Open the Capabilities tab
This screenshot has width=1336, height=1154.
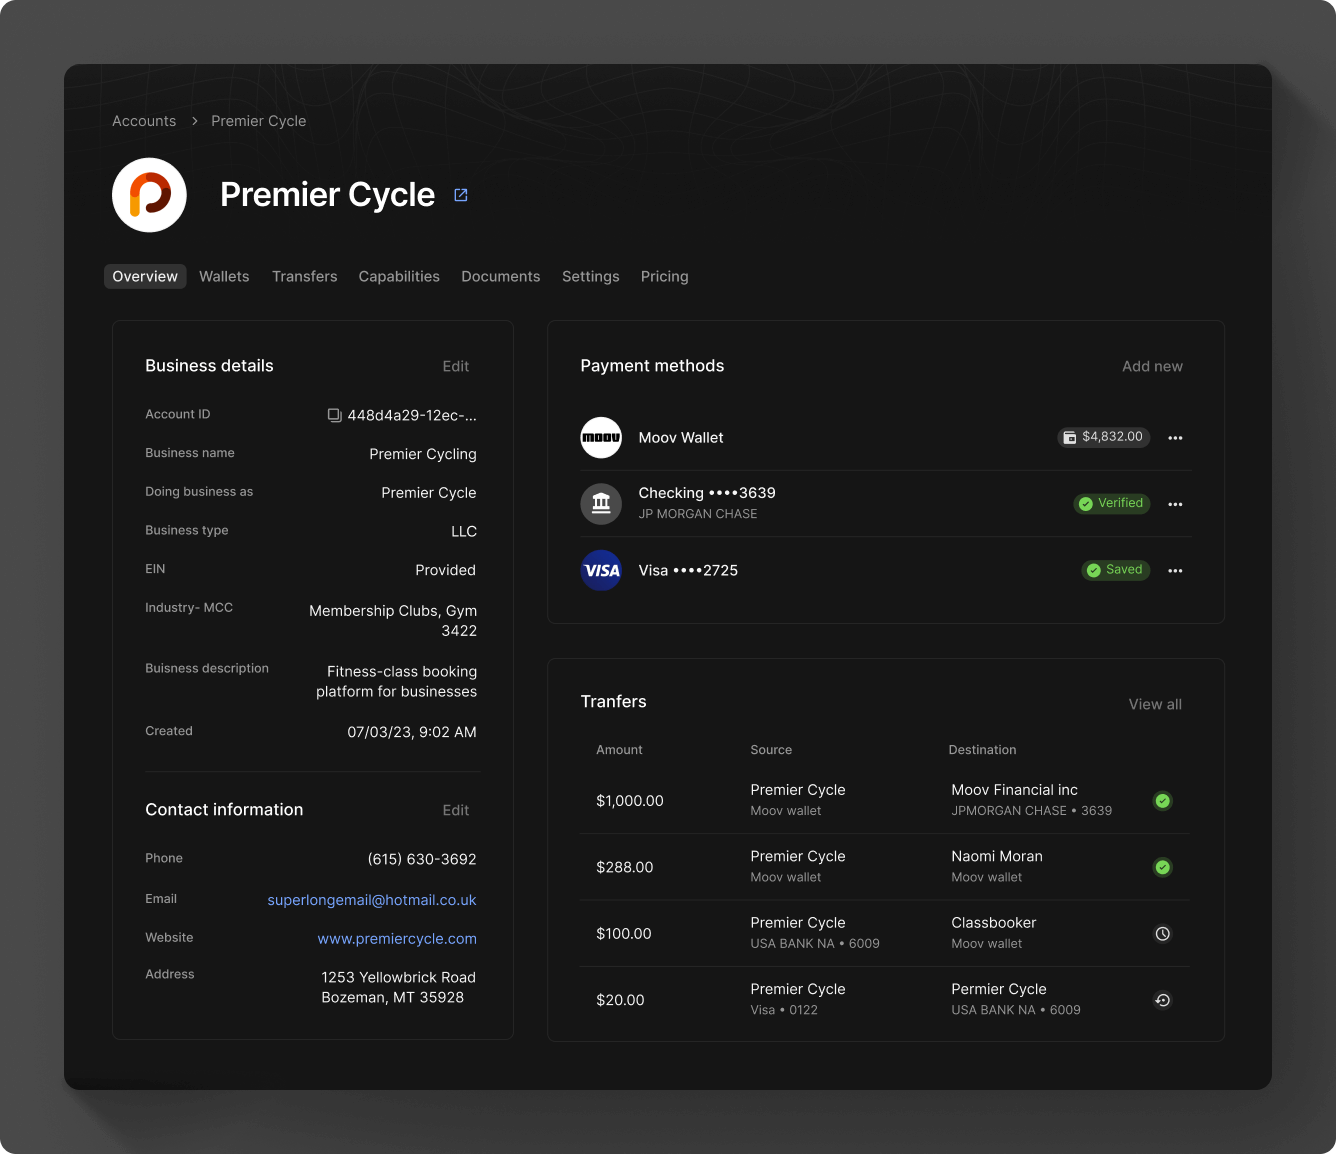pos(399,277)
